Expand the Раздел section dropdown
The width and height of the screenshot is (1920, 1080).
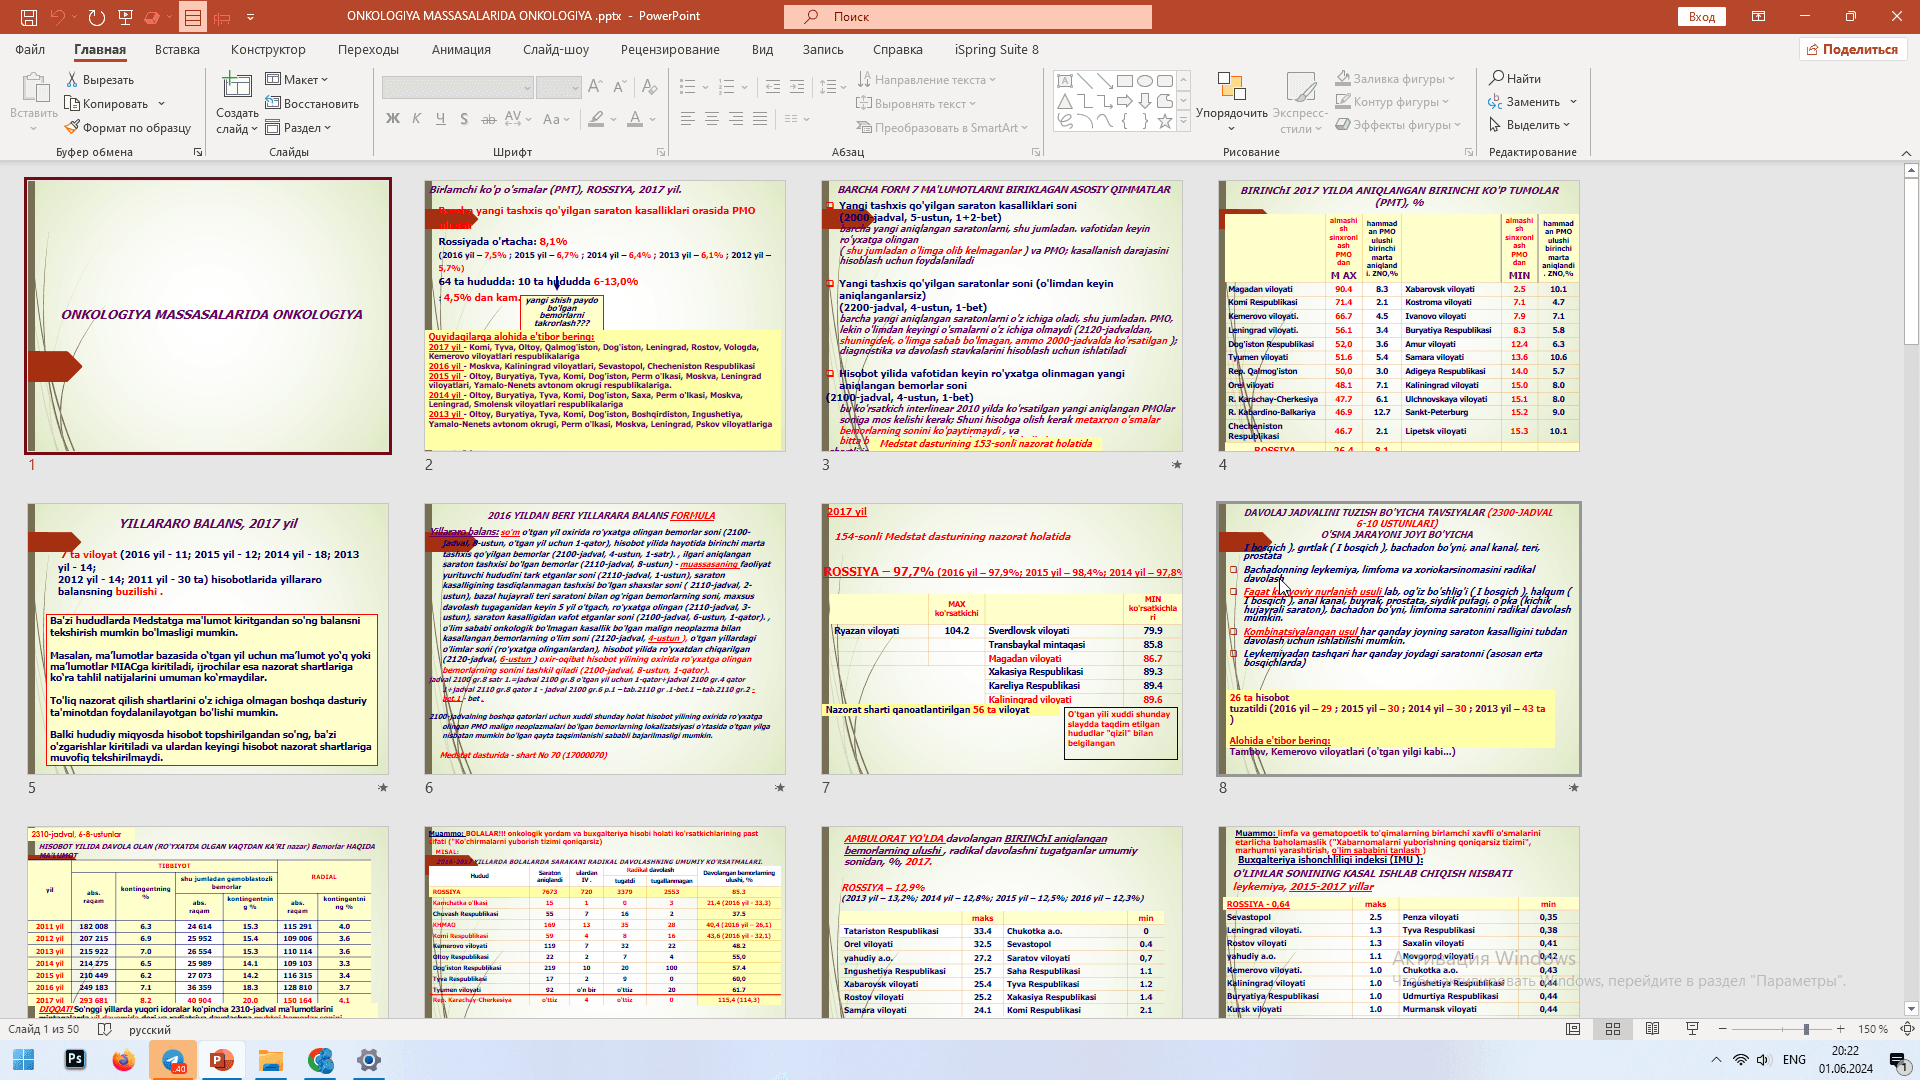[x=298, y=128]
